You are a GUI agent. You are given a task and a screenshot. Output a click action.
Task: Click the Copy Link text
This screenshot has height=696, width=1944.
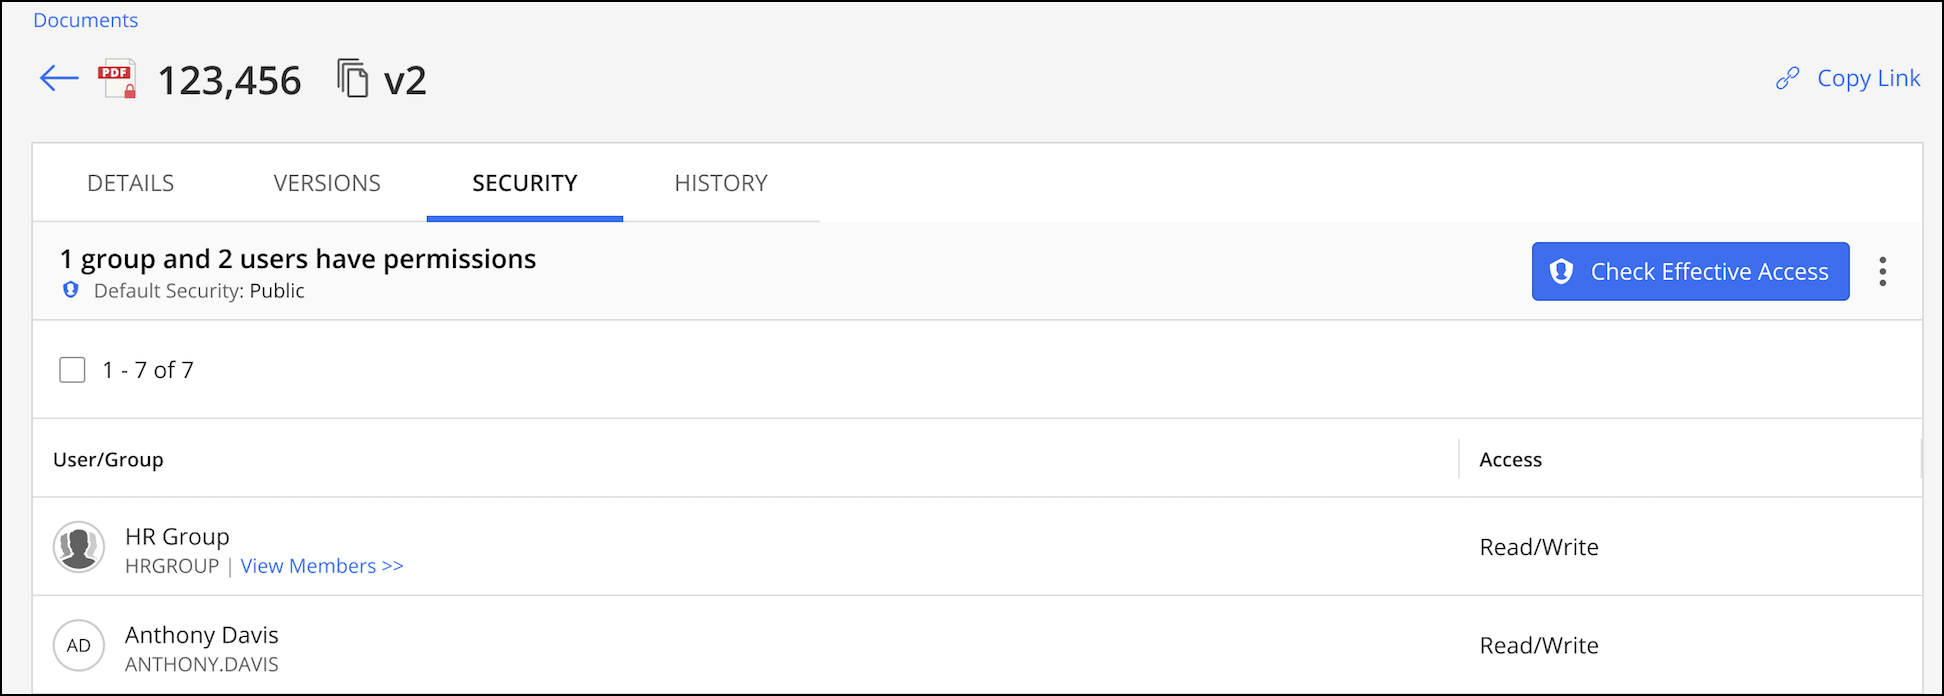pyautogui.click(x=1868, y=79)
